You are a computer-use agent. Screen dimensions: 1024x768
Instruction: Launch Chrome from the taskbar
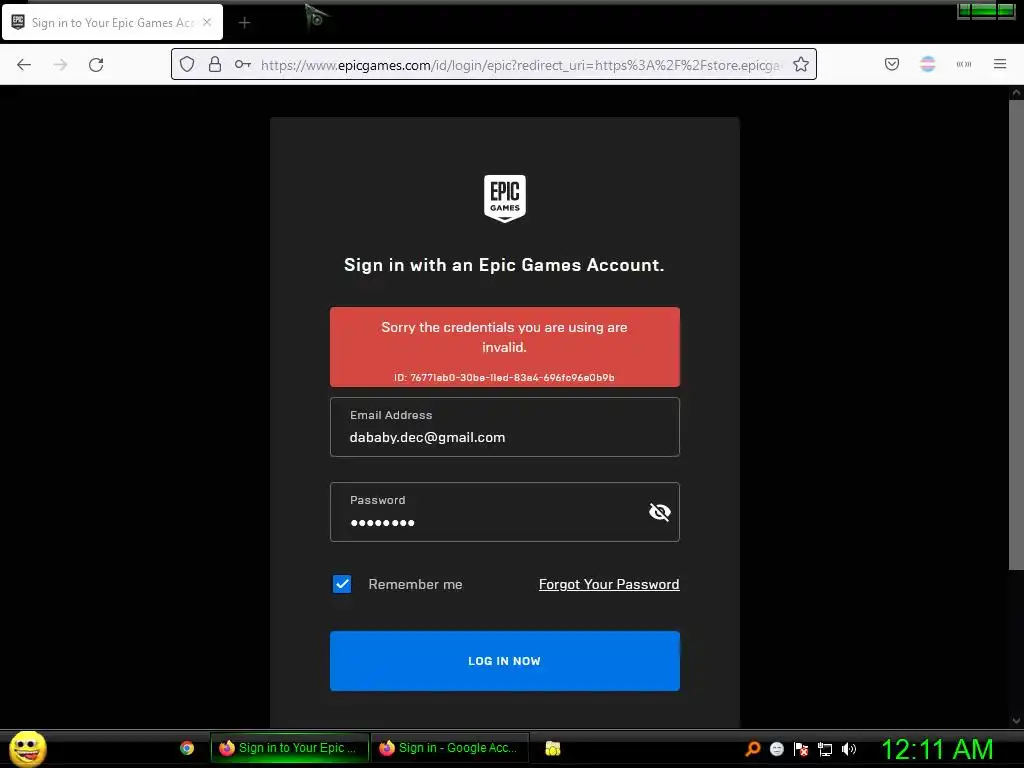(x=187, y=748)
